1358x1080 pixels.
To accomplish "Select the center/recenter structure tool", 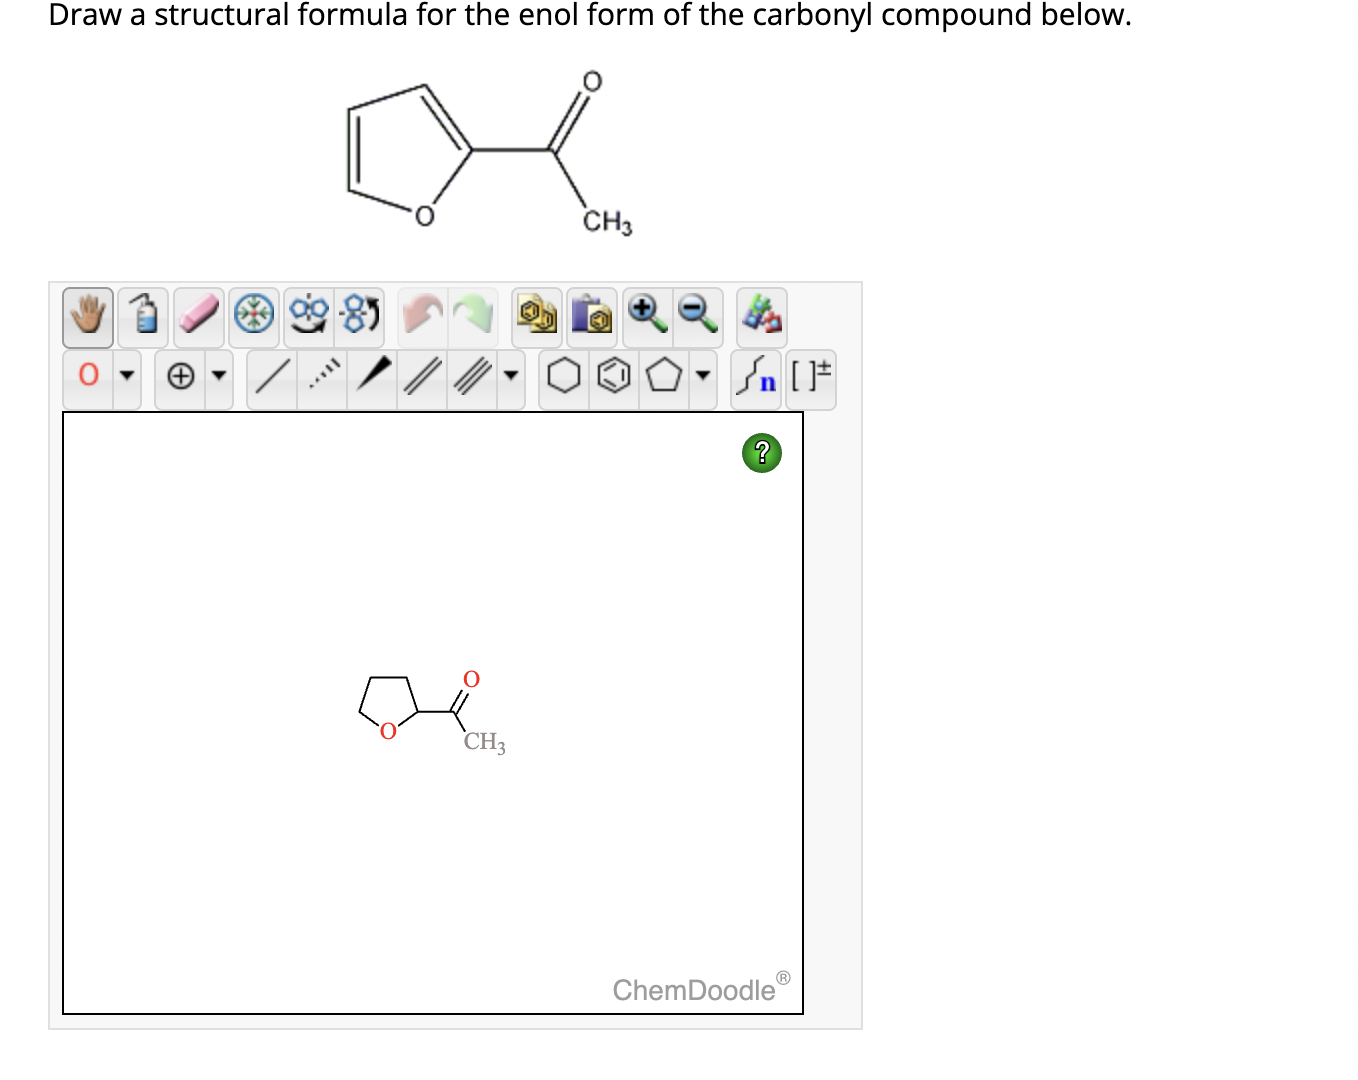I will coord(253,315).
